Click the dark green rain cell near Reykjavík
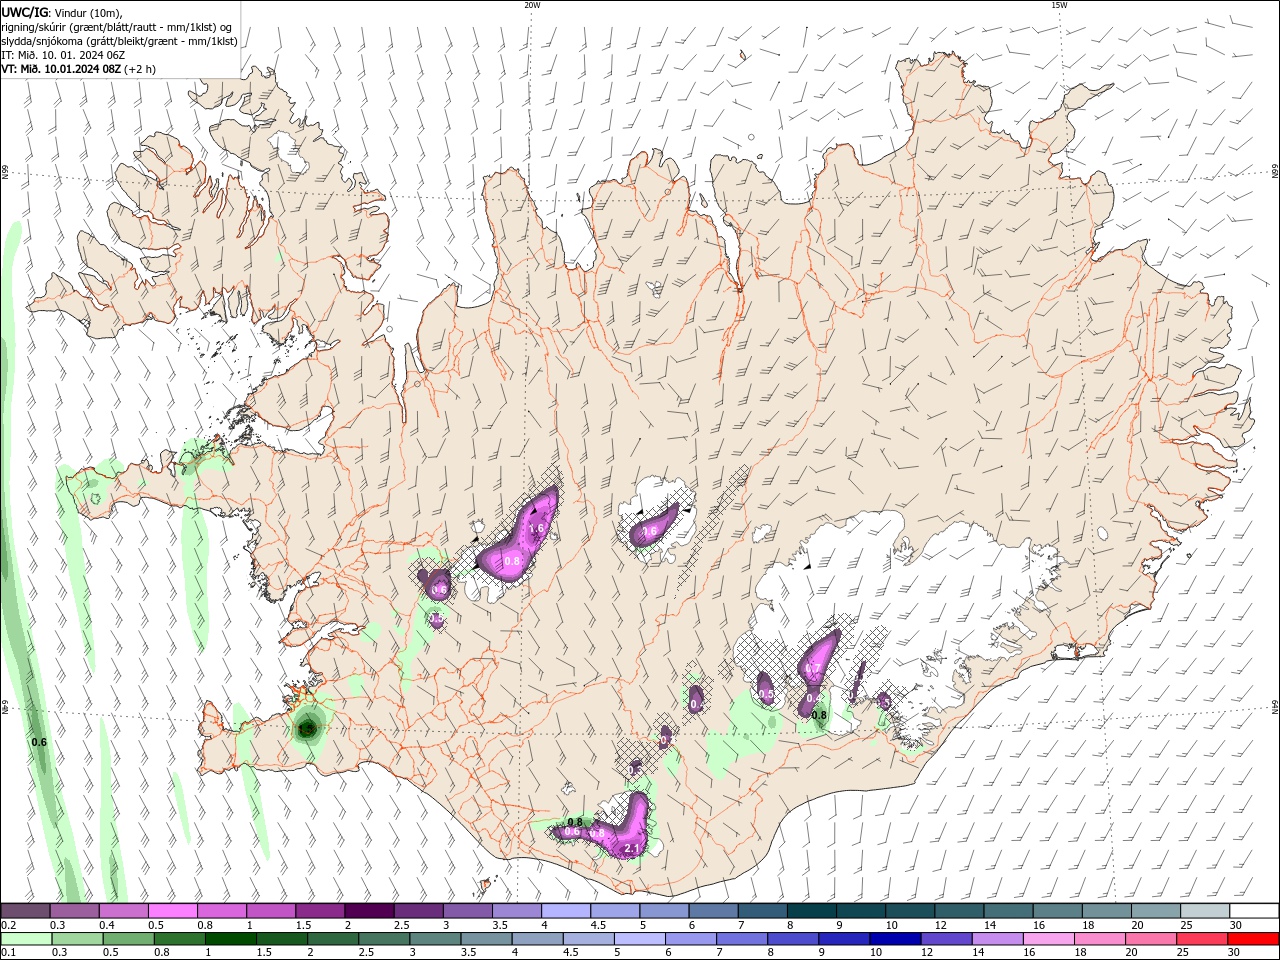This screenshot has height=960, width=1280. click(x=307, y=729)
